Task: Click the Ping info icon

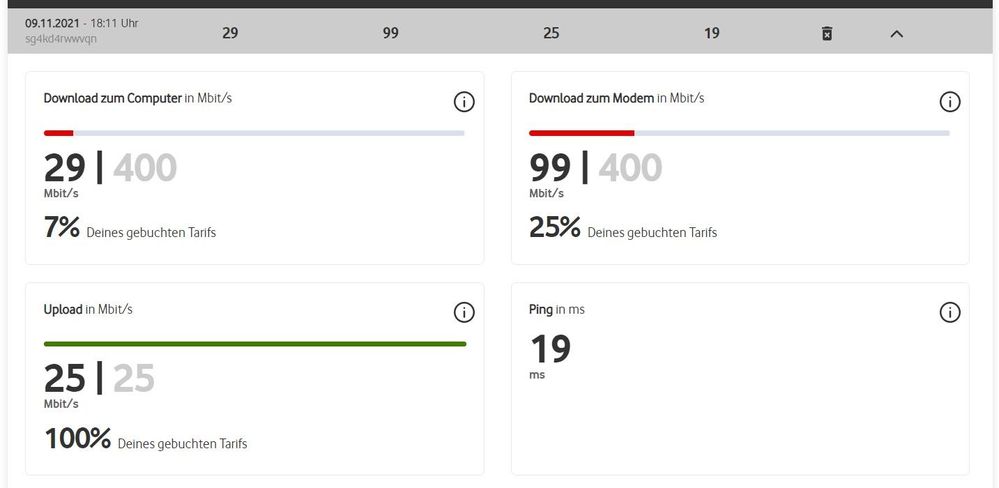Action: (x=950, y=313)
